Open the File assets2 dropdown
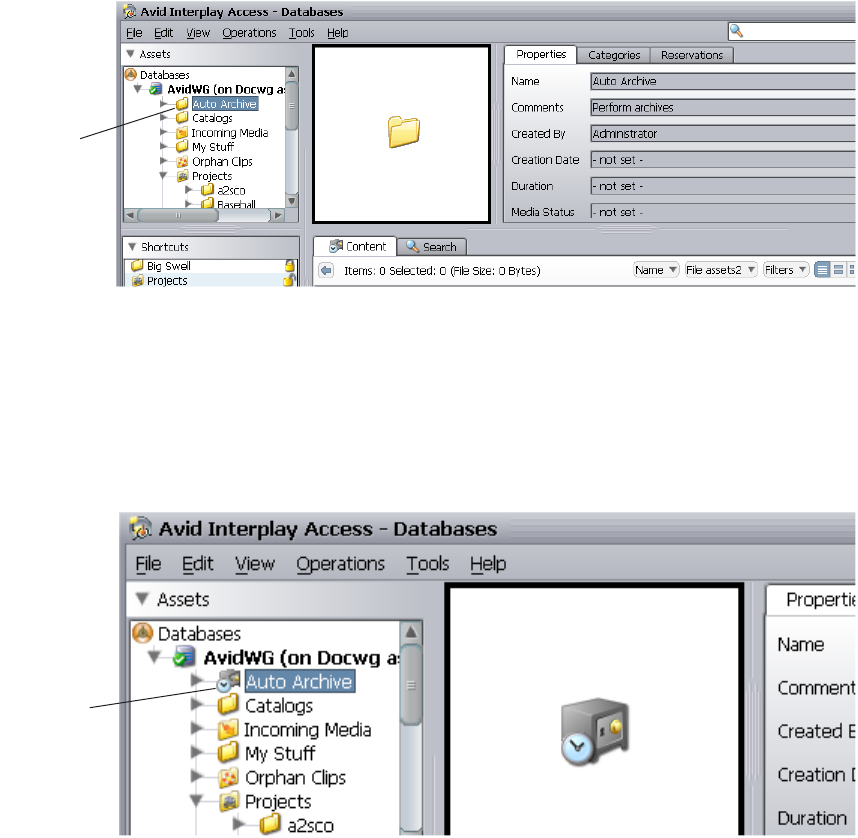Screen dimensions: 858x838 (721, 270)
